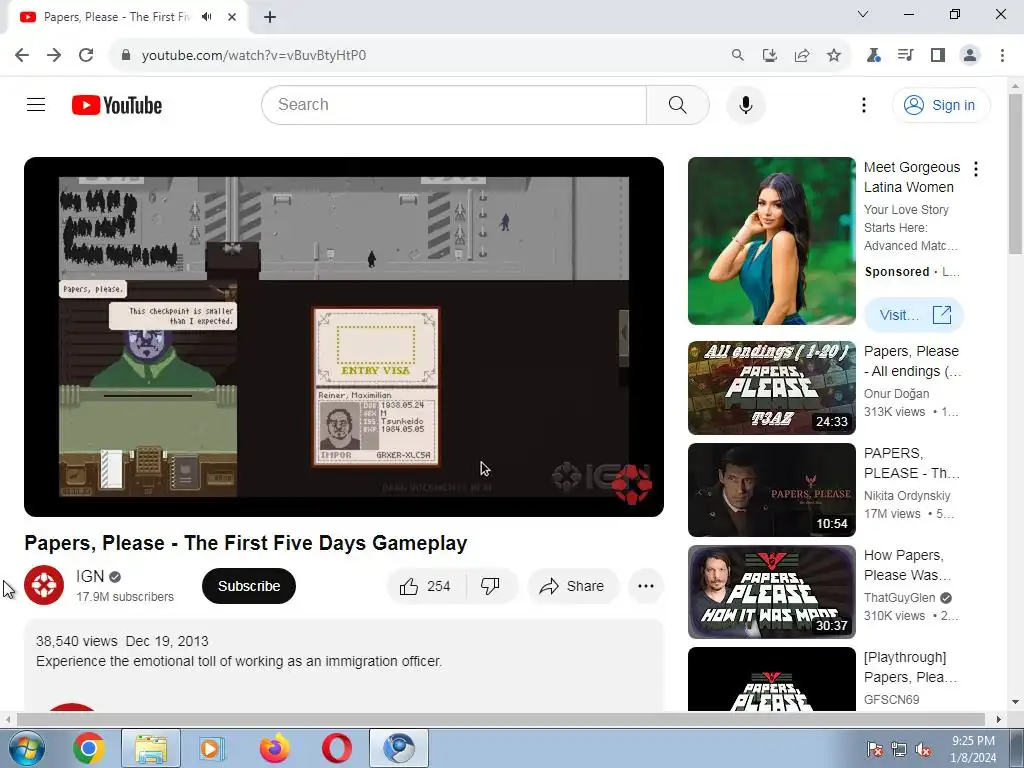Open Windows Start menu
1024x768 pixels.
click(x=27, y=748)
